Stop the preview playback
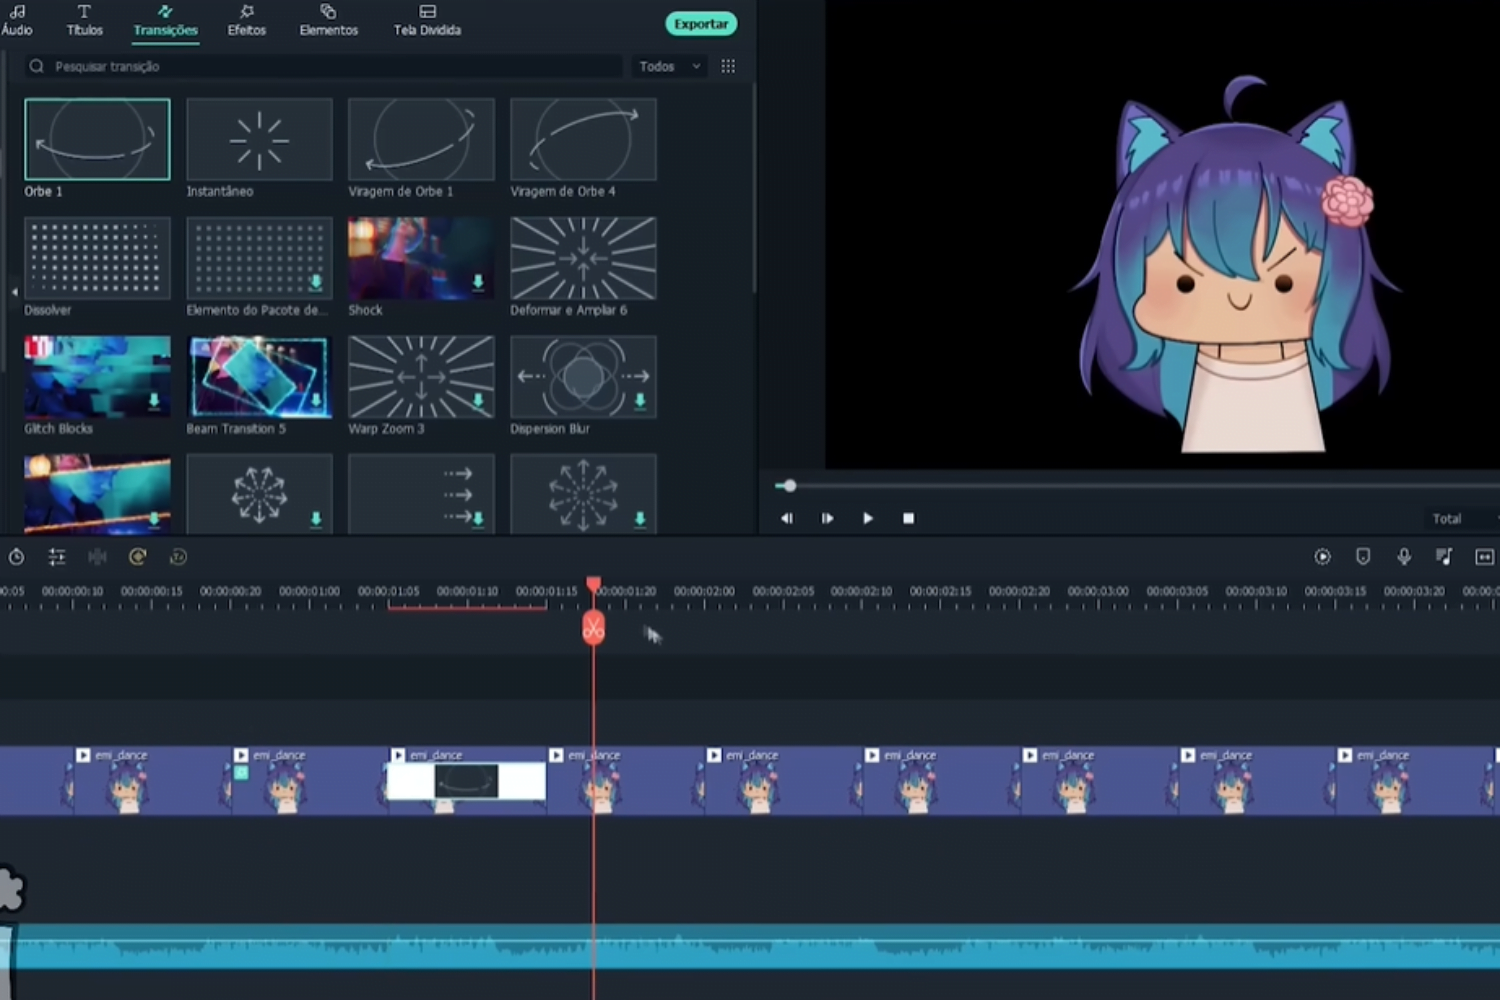 [908, 518]
